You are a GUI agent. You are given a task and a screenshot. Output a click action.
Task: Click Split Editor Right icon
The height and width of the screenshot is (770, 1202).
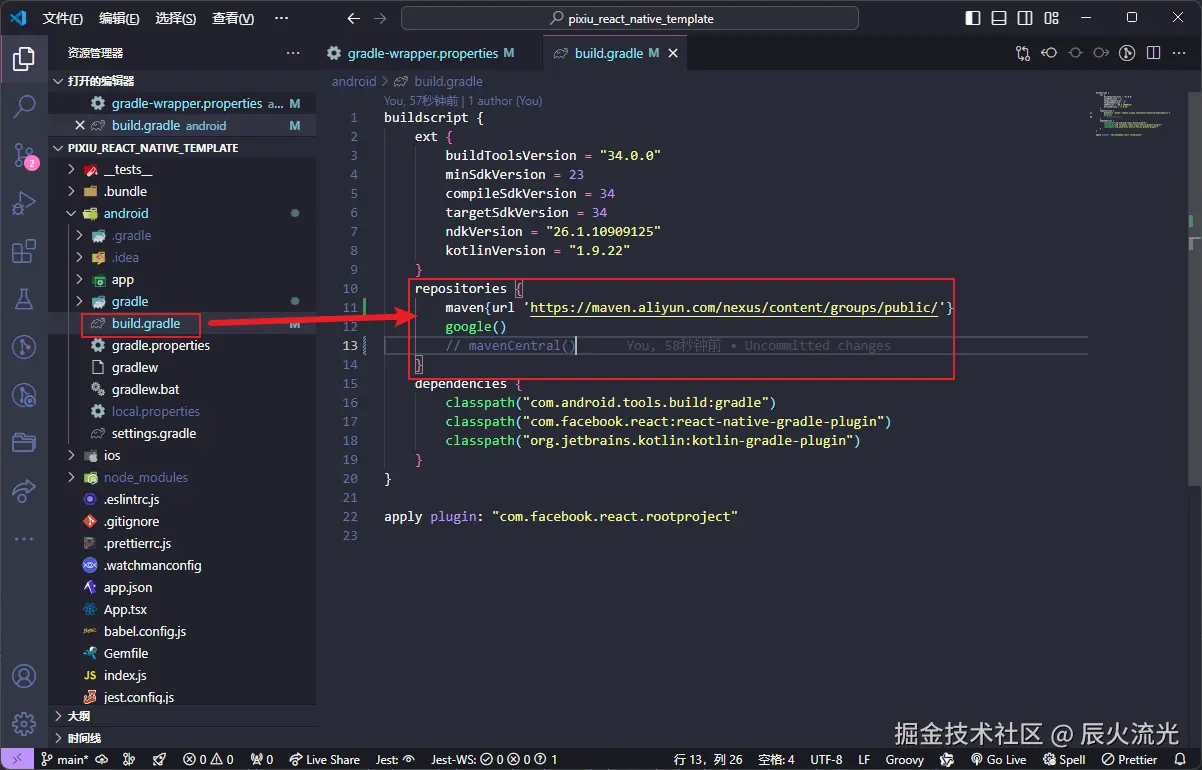(x=1153, y=53)
